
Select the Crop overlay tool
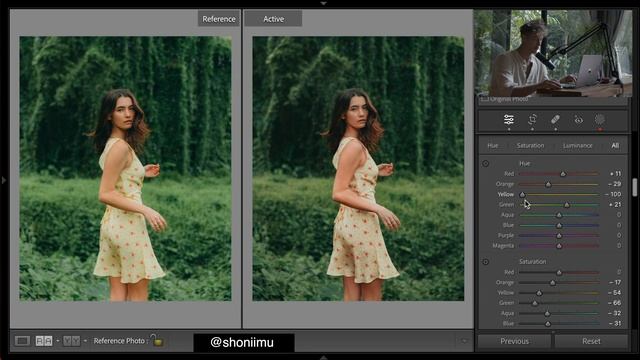[532, 120]
